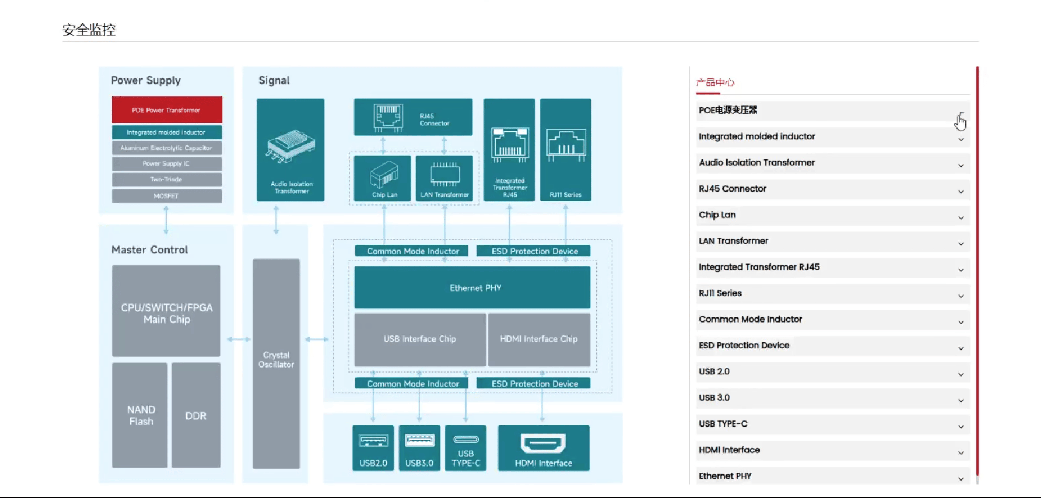Select the LAN Transformer component icon
Screen dimensions: 1041x498
pyautogui.click(x=444, y=178)
